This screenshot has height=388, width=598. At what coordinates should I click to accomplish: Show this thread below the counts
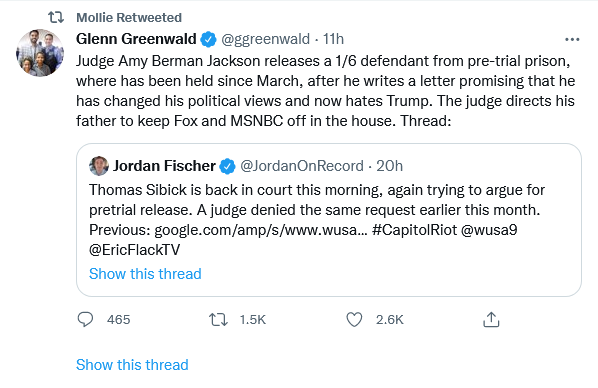tap(132, 365)
